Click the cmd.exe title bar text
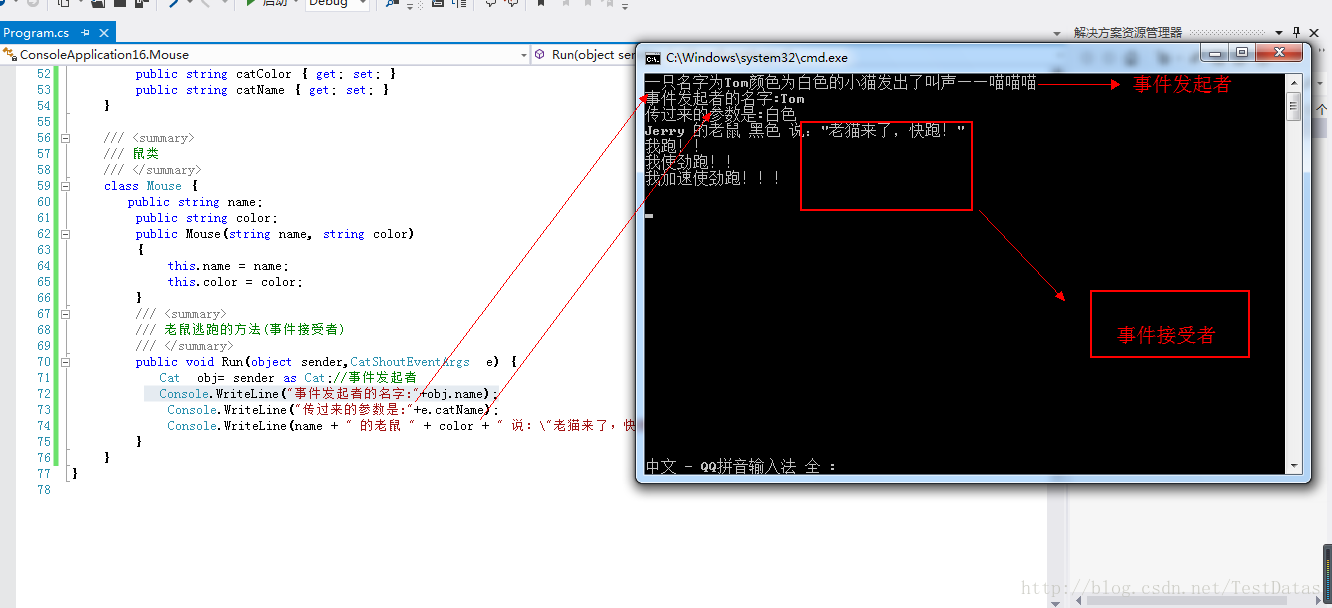1332x608 pixels. 757,58
